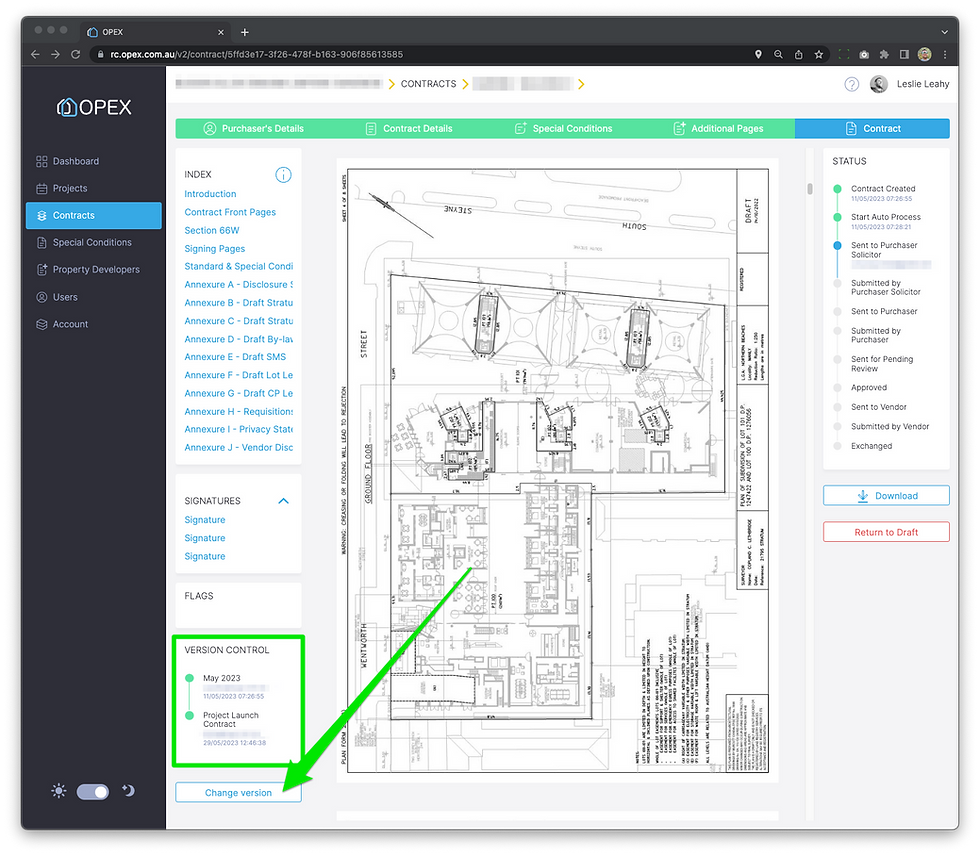980x856 pixels.
Task: Open the Dashboard sidebar item
Action: click(x=68, y=161)
